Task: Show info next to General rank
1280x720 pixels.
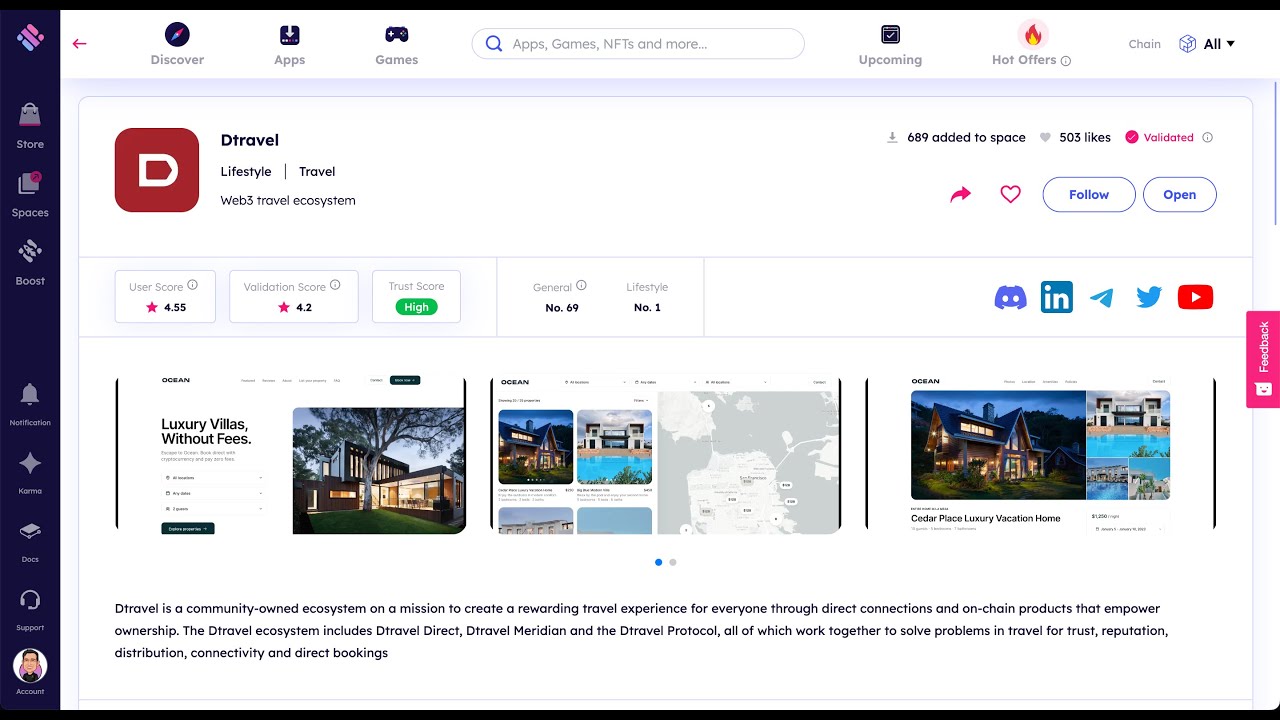Action: (581, 285)
